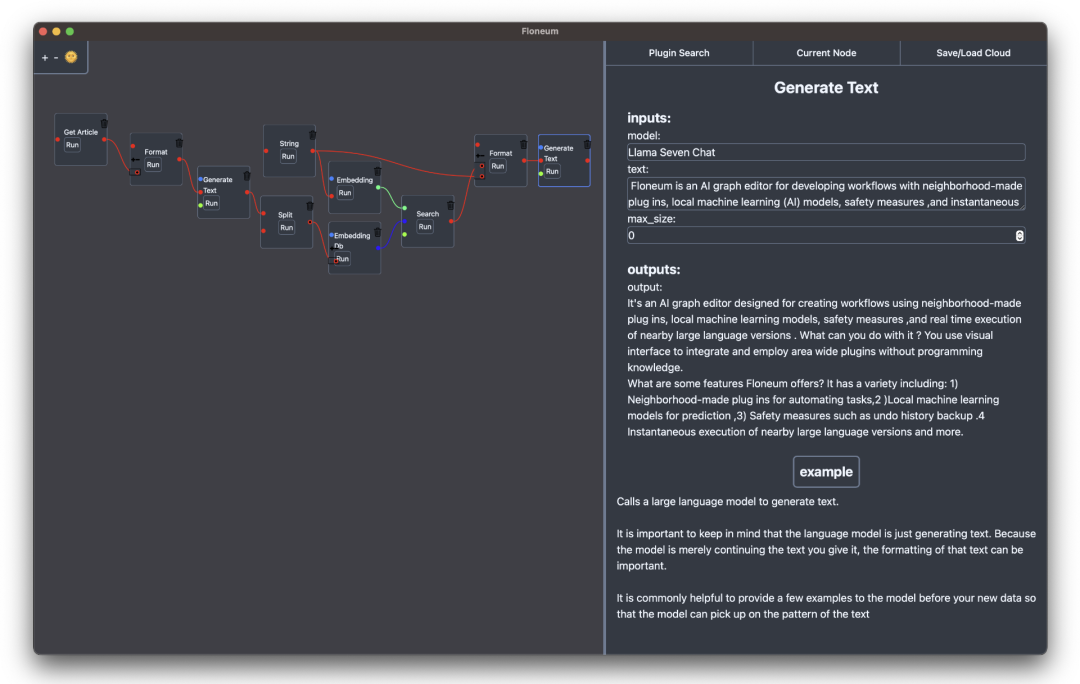This screenshot has width=1080, height=684.
Task: Click the Get Article node's red input port
Action: click(x=58, y=140)
